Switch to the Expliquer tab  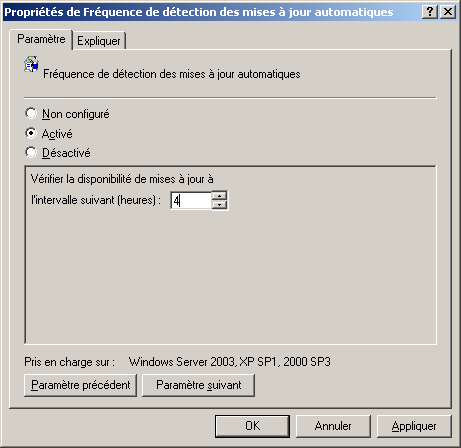99,41
